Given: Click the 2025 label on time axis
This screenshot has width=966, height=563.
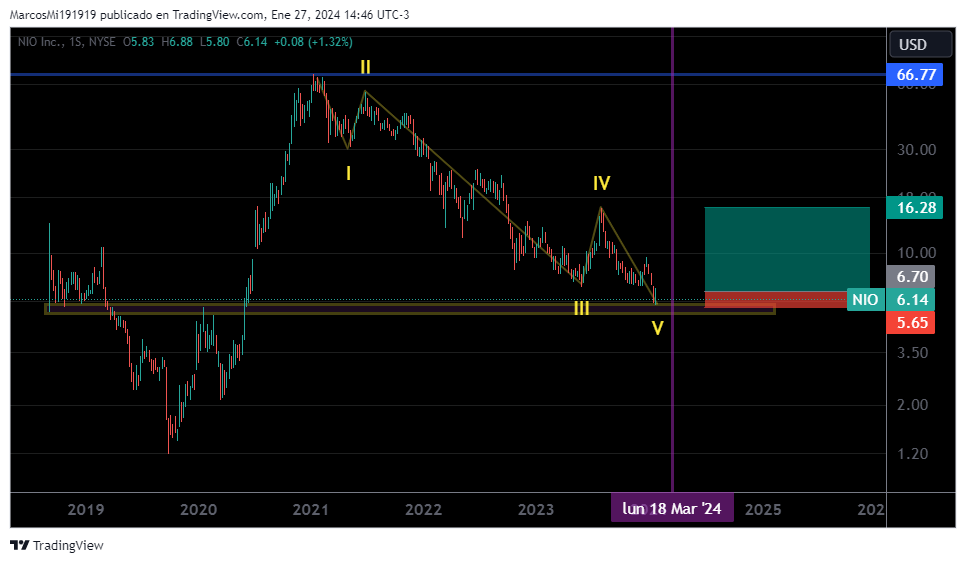Looking at the screenshot, I should 763,509.
